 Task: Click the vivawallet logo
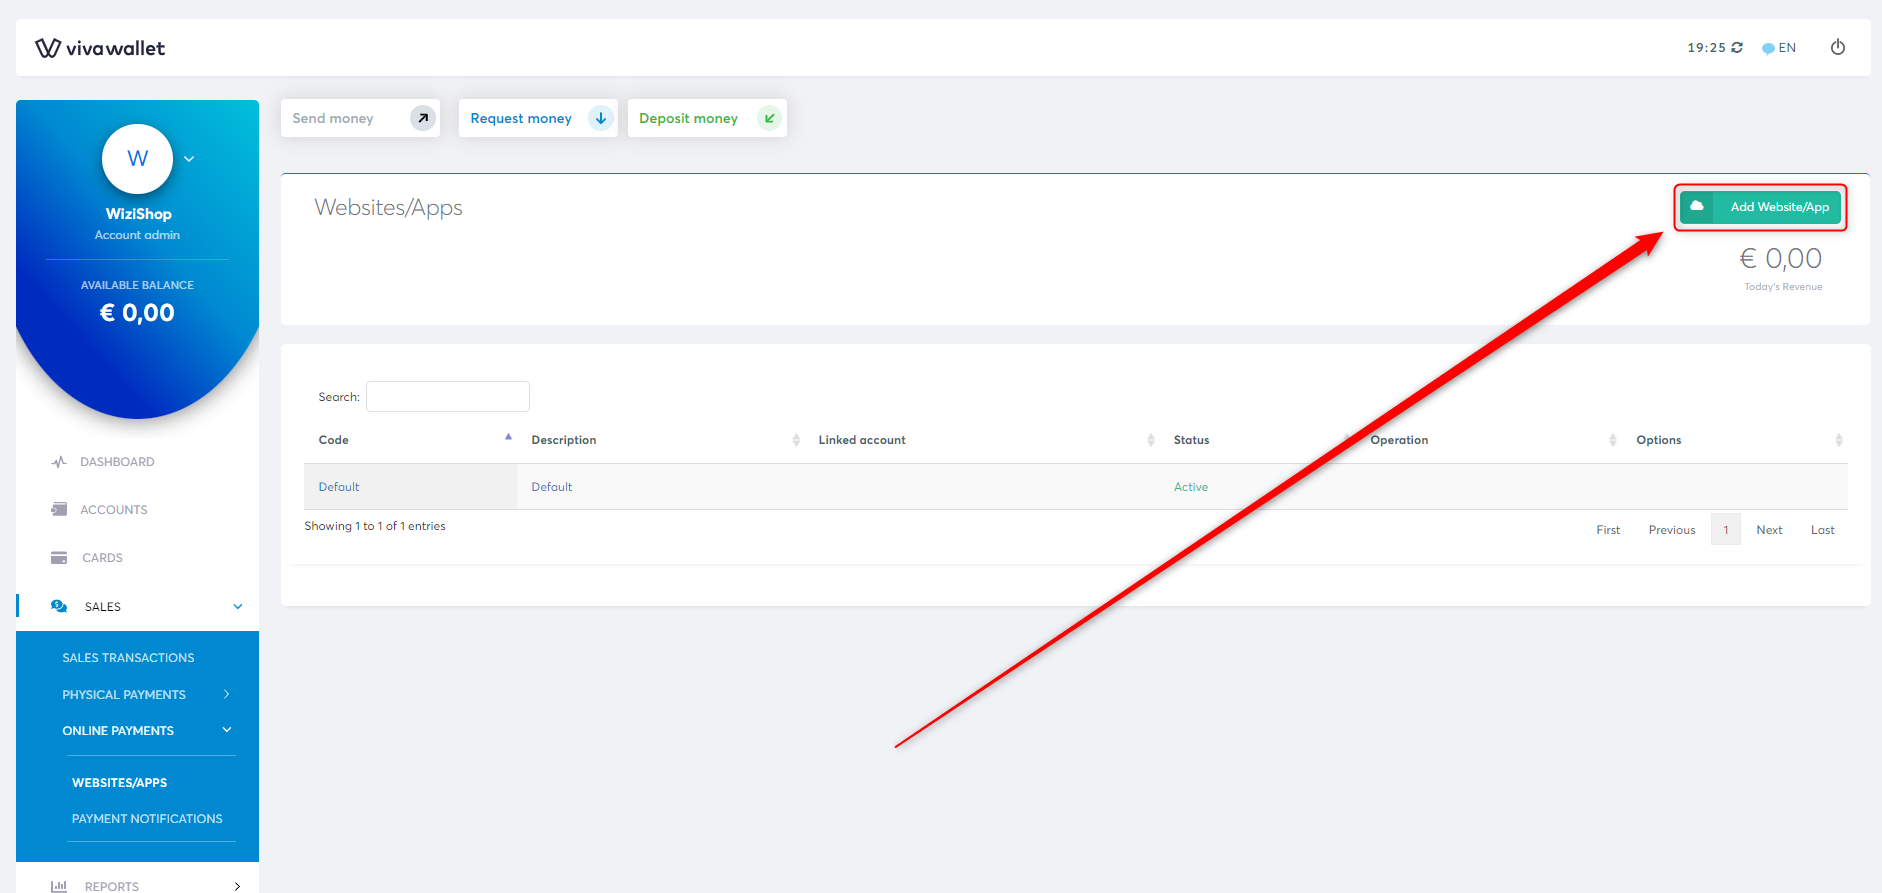(100, 48)
